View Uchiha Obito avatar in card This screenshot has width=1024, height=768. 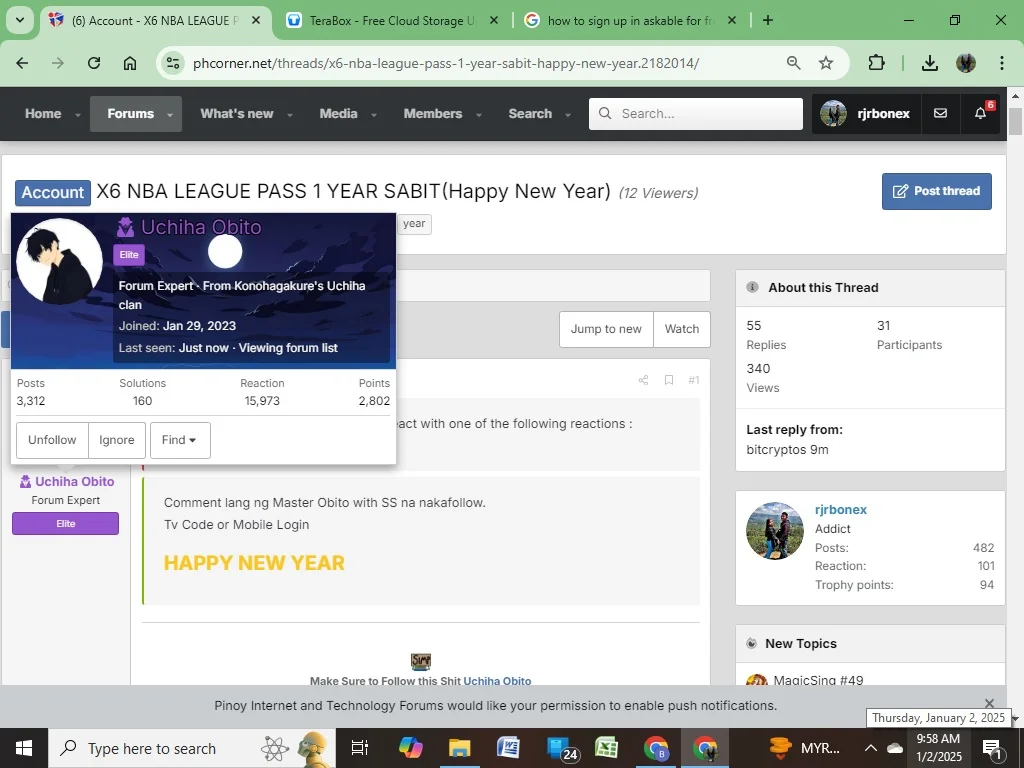pyautogui.click(x=59, y=261)
